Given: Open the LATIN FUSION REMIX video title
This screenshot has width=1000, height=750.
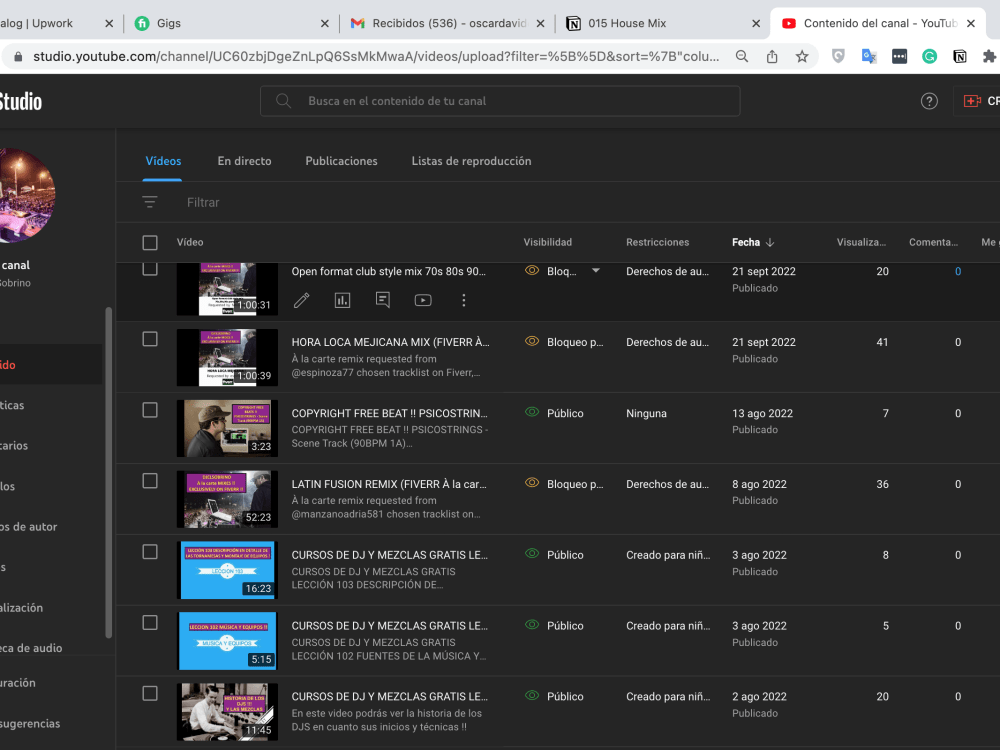Looking at the screenshot, I should coord(389,484).
